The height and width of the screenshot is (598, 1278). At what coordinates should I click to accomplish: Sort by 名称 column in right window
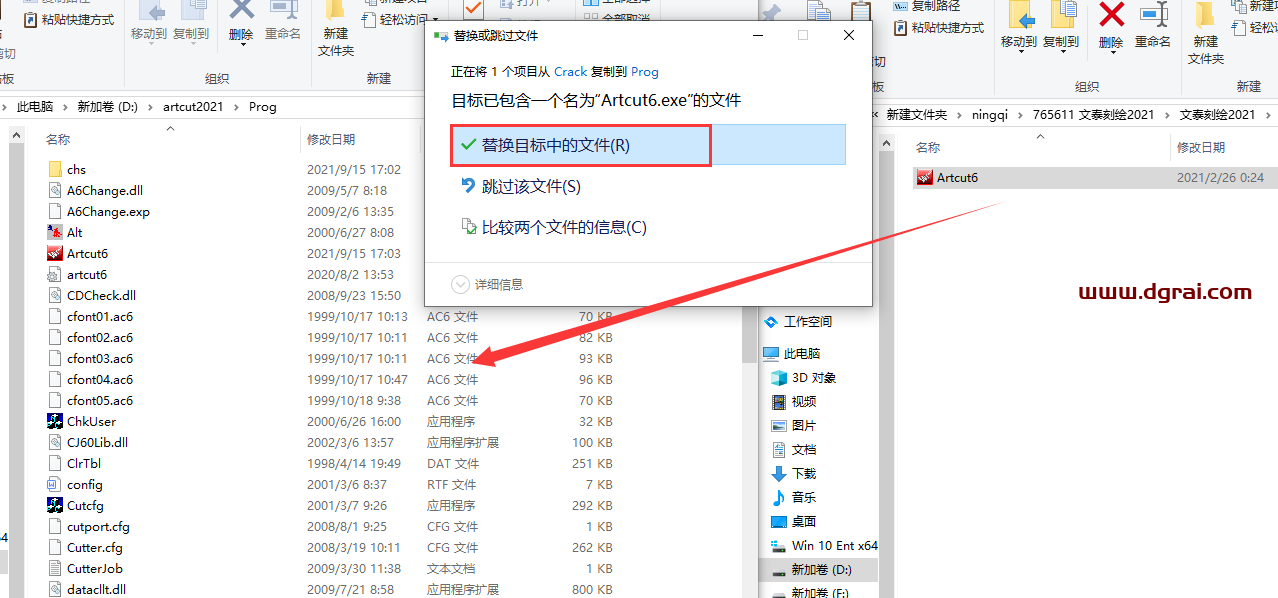point(928,147)
